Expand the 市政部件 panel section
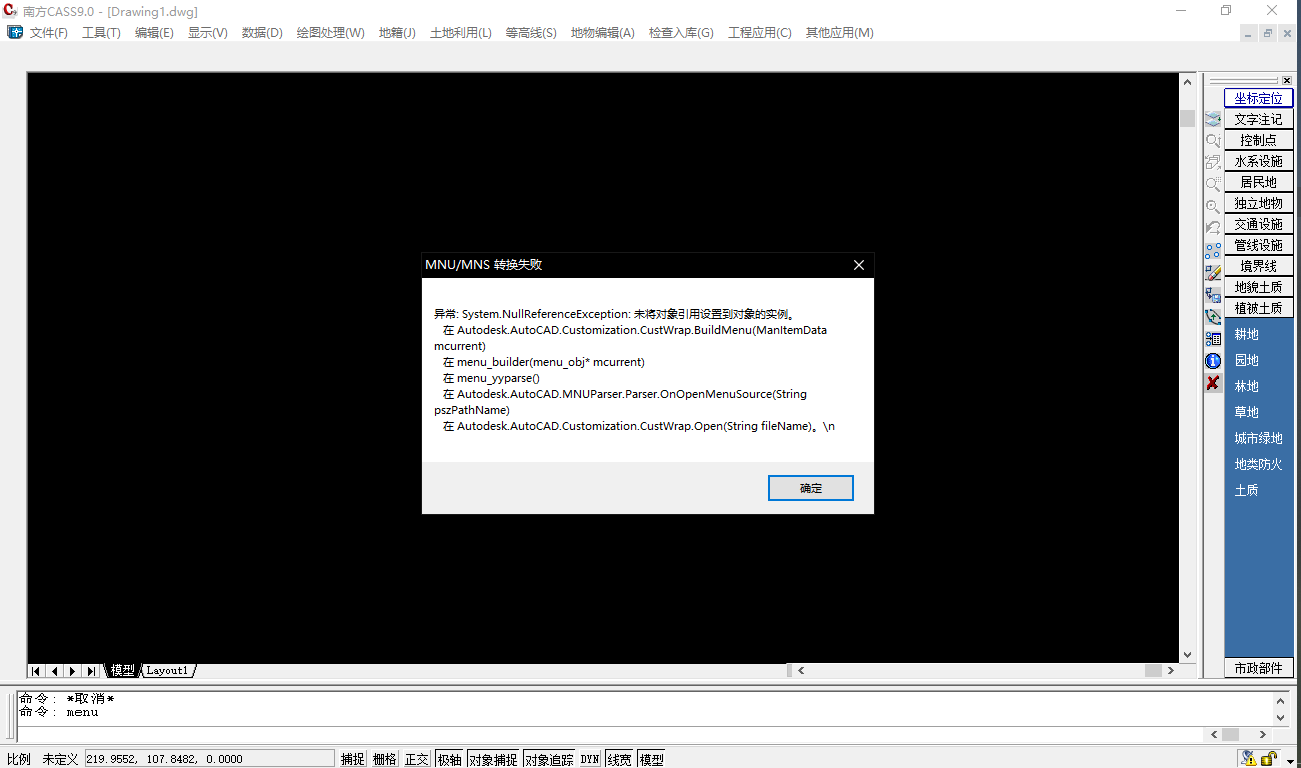Viewport: 1301px width, 768px height. (1258, 668)
